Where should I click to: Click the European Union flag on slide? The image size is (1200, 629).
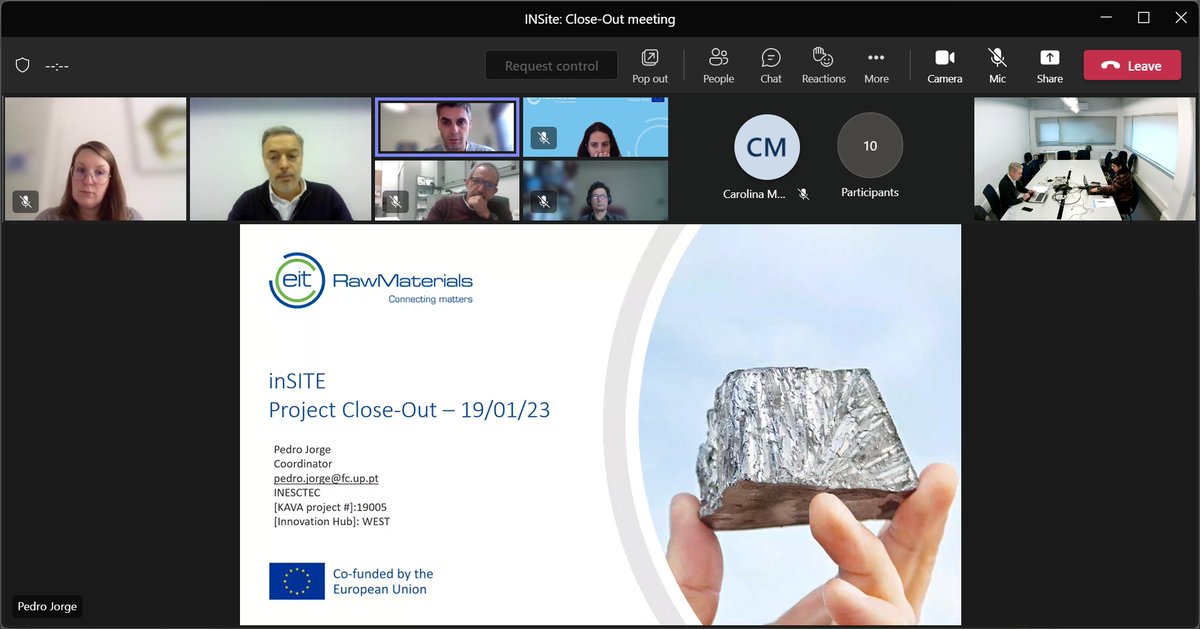297,581
